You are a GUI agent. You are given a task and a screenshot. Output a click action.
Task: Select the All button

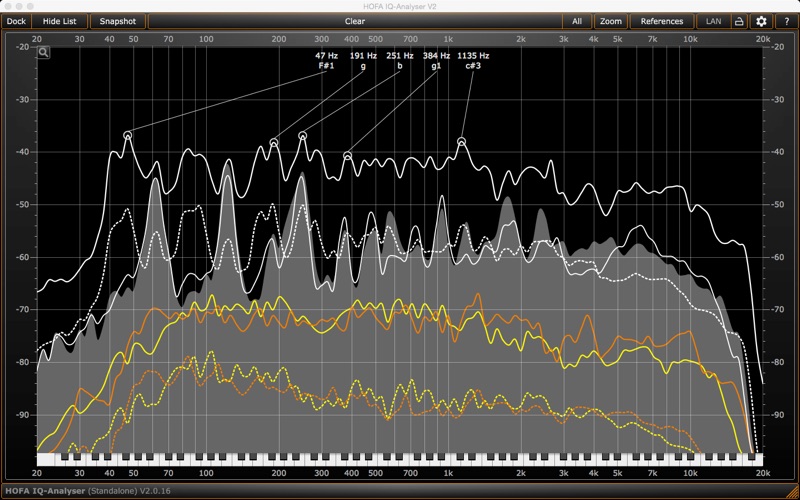(x=577, y=21)
